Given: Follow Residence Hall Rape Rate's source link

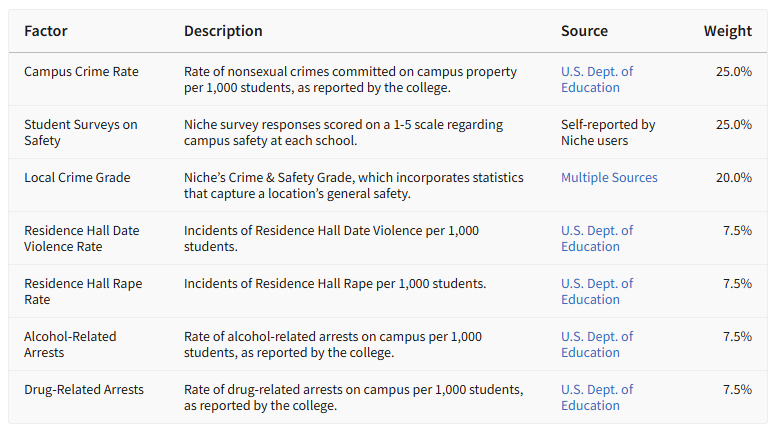Looking at the screenshot, I should tap(597, 291).
